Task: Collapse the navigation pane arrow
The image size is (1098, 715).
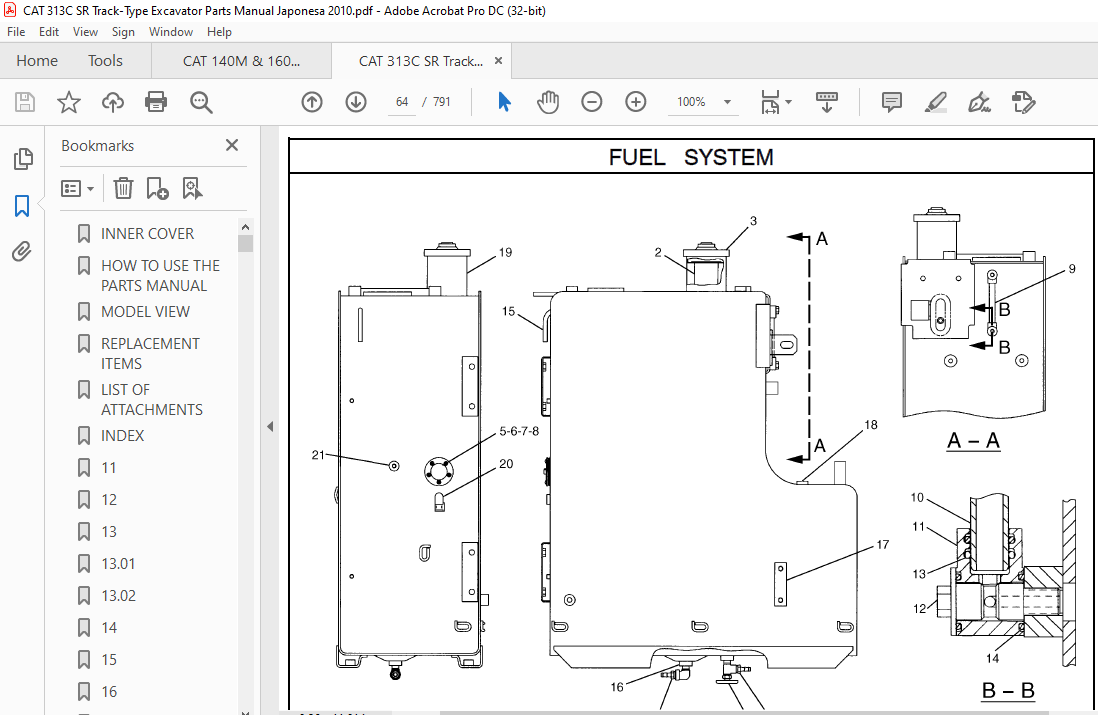Action: [270, 426]
